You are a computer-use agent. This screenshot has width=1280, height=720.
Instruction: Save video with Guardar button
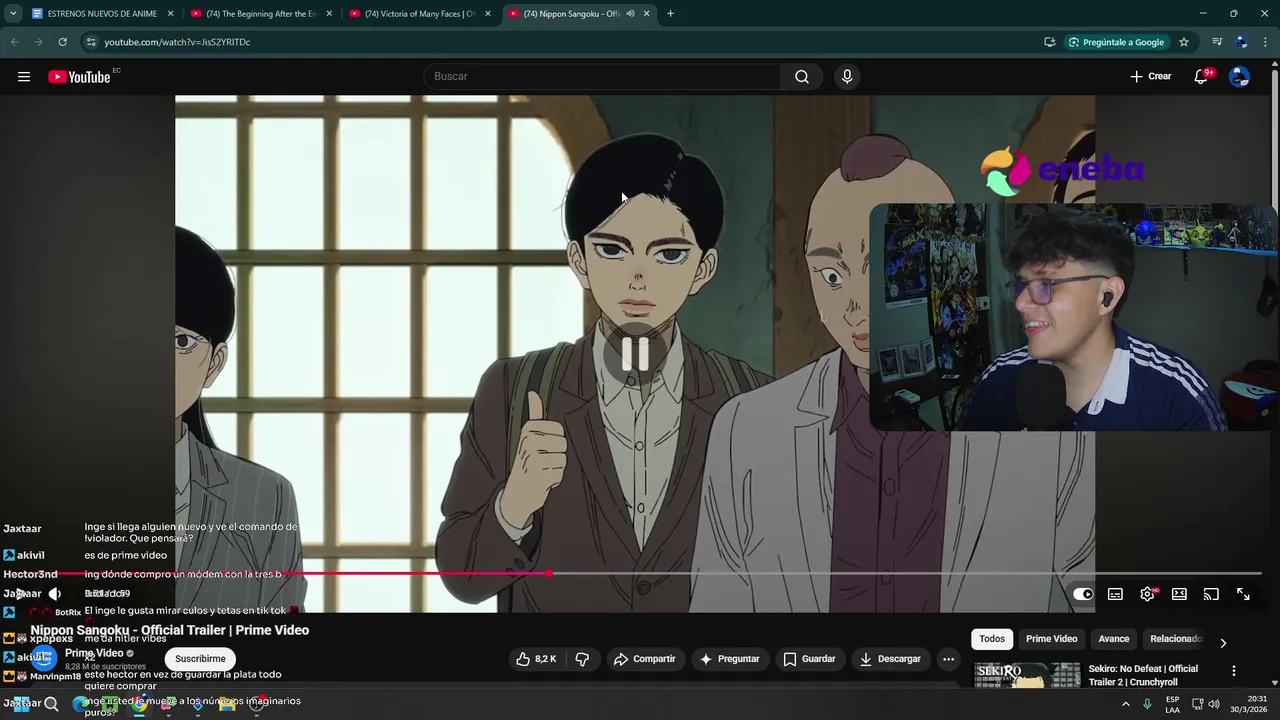pyautogui.click(x=809, y=659)
